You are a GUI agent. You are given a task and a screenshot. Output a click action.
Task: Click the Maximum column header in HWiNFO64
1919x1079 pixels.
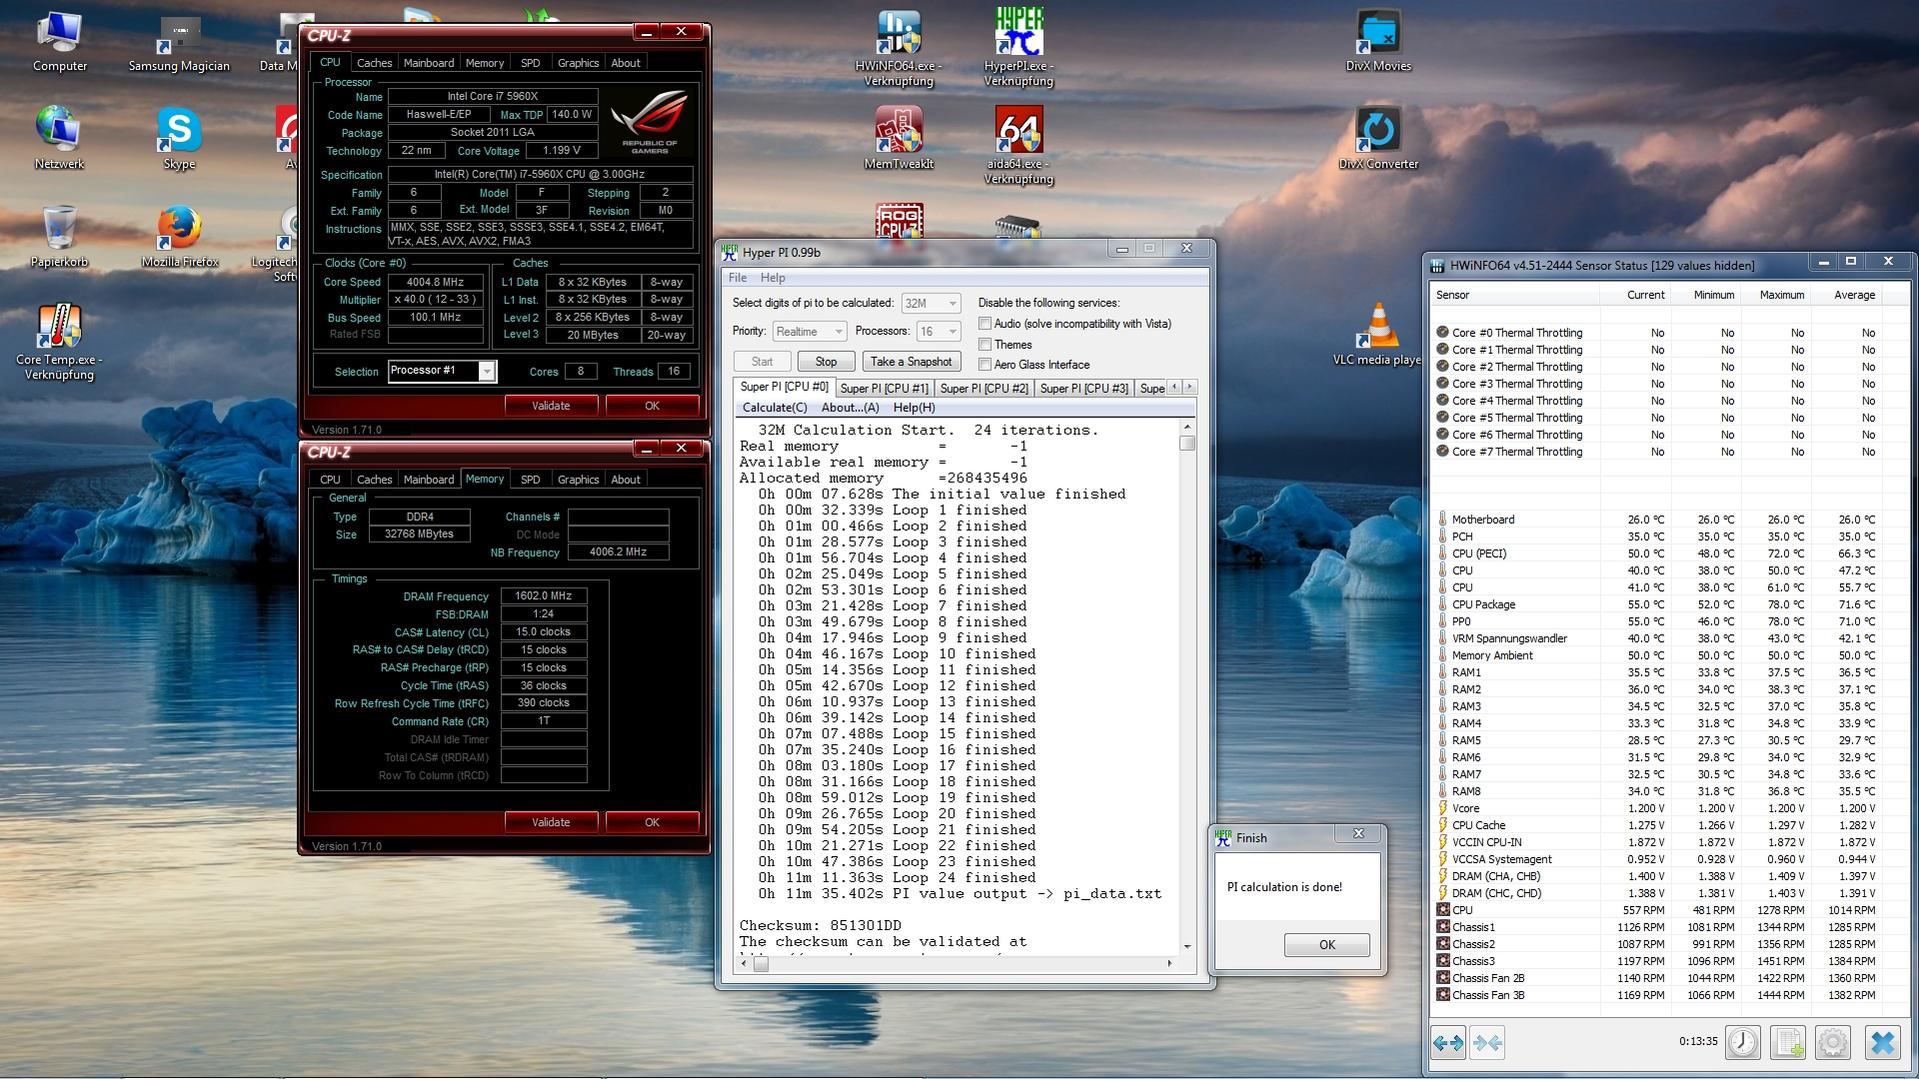(1781, 295)
